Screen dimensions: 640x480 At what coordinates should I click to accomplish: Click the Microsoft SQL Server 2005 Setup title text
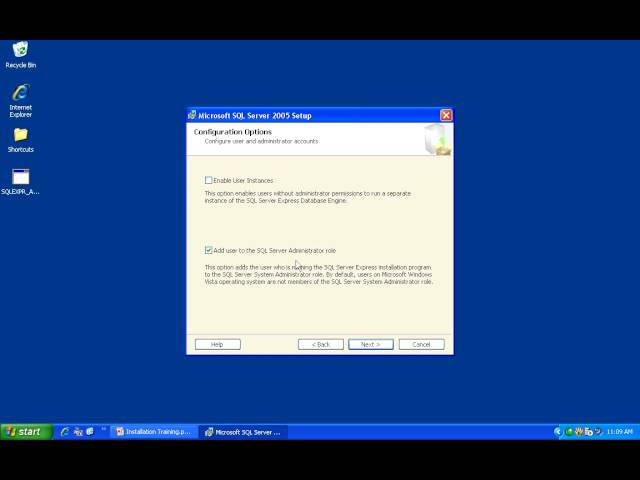point(255,116)
